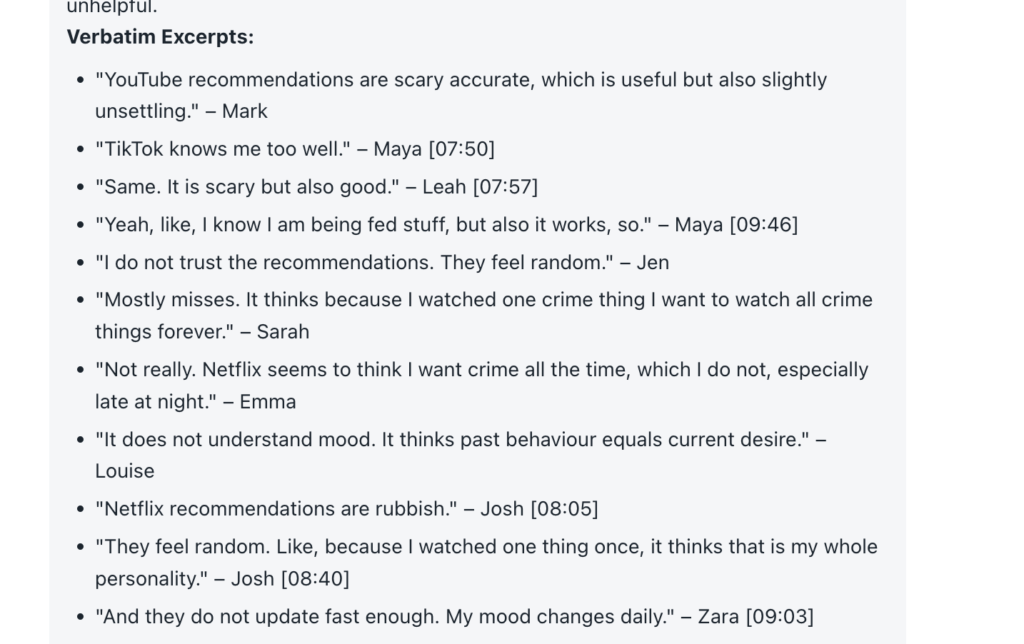Click the "Verbatim Excerpts:" heading
Viewport: 1024px width, 644px height.
[160, 37]
